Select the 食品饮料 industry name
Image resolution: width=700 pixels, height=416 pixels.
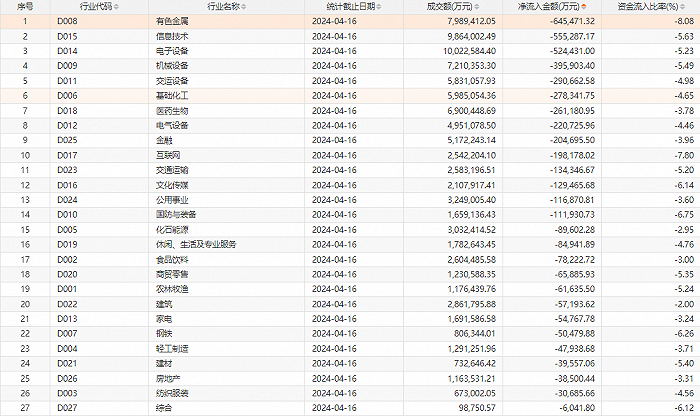tap(172, 260)
